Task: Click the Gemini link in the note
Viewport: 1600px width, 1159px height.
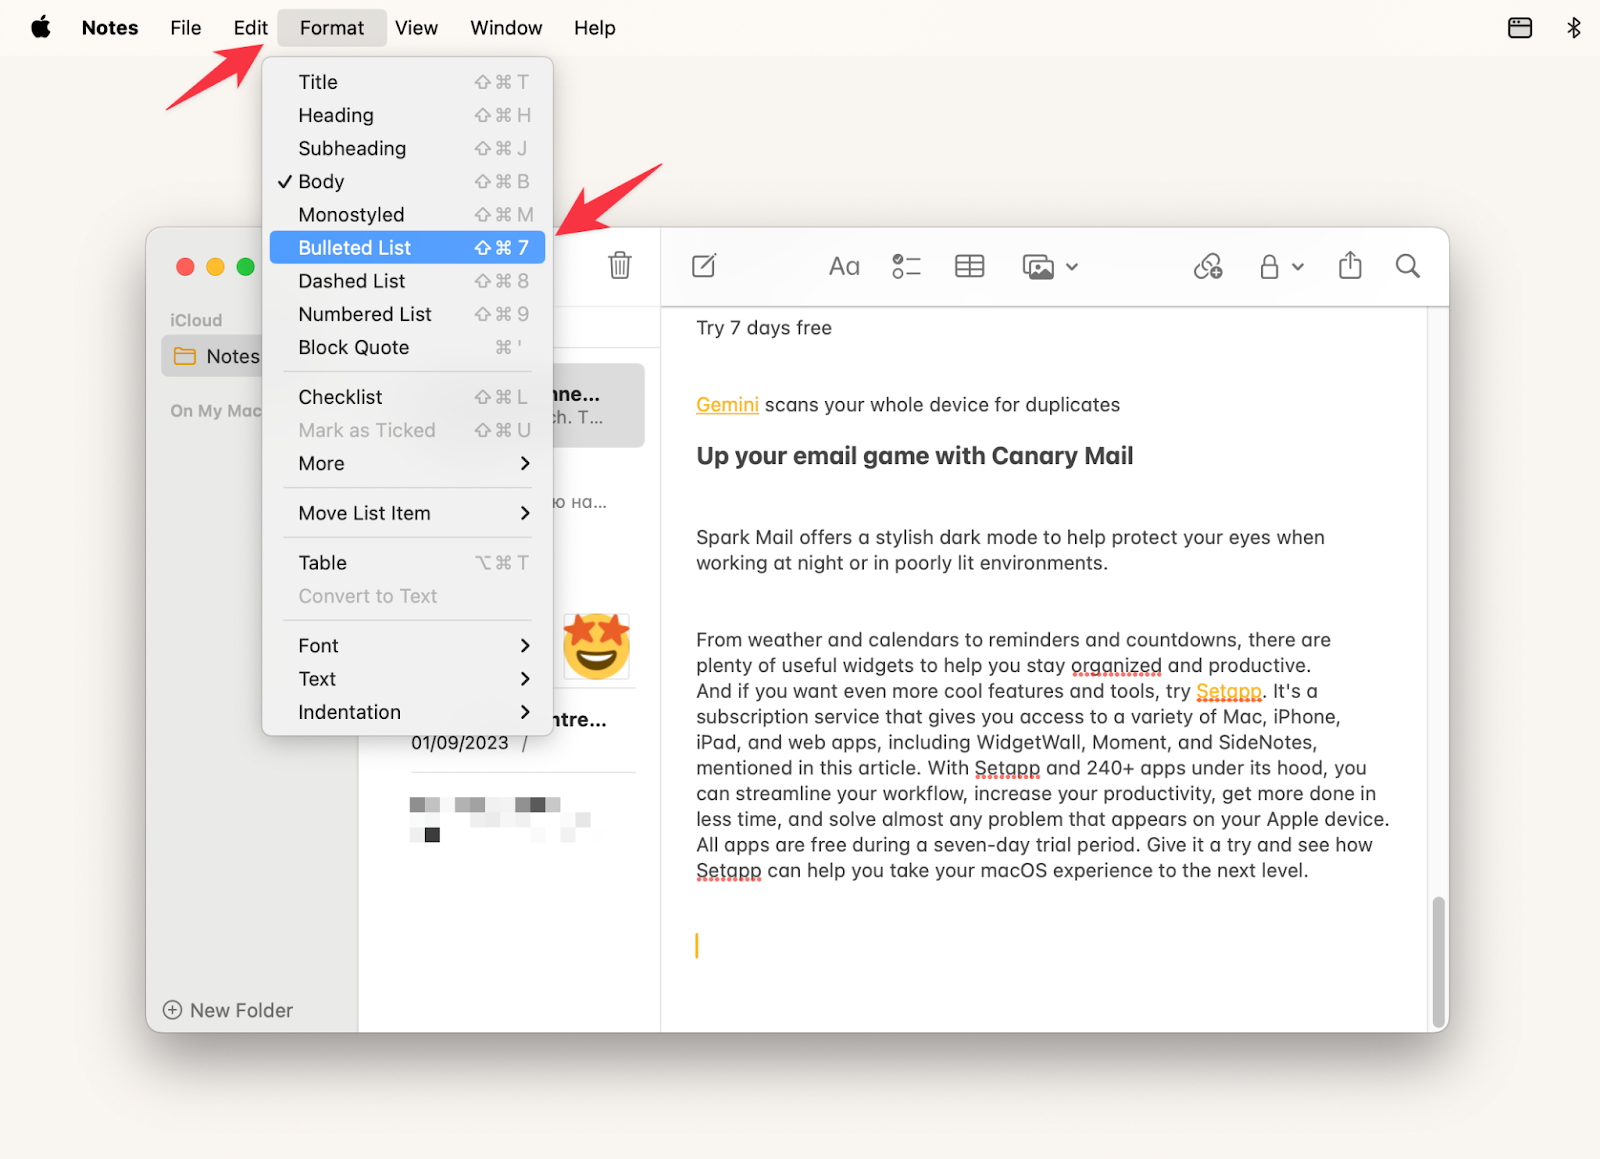Action: pyautogui.click(x=727, y=404)
